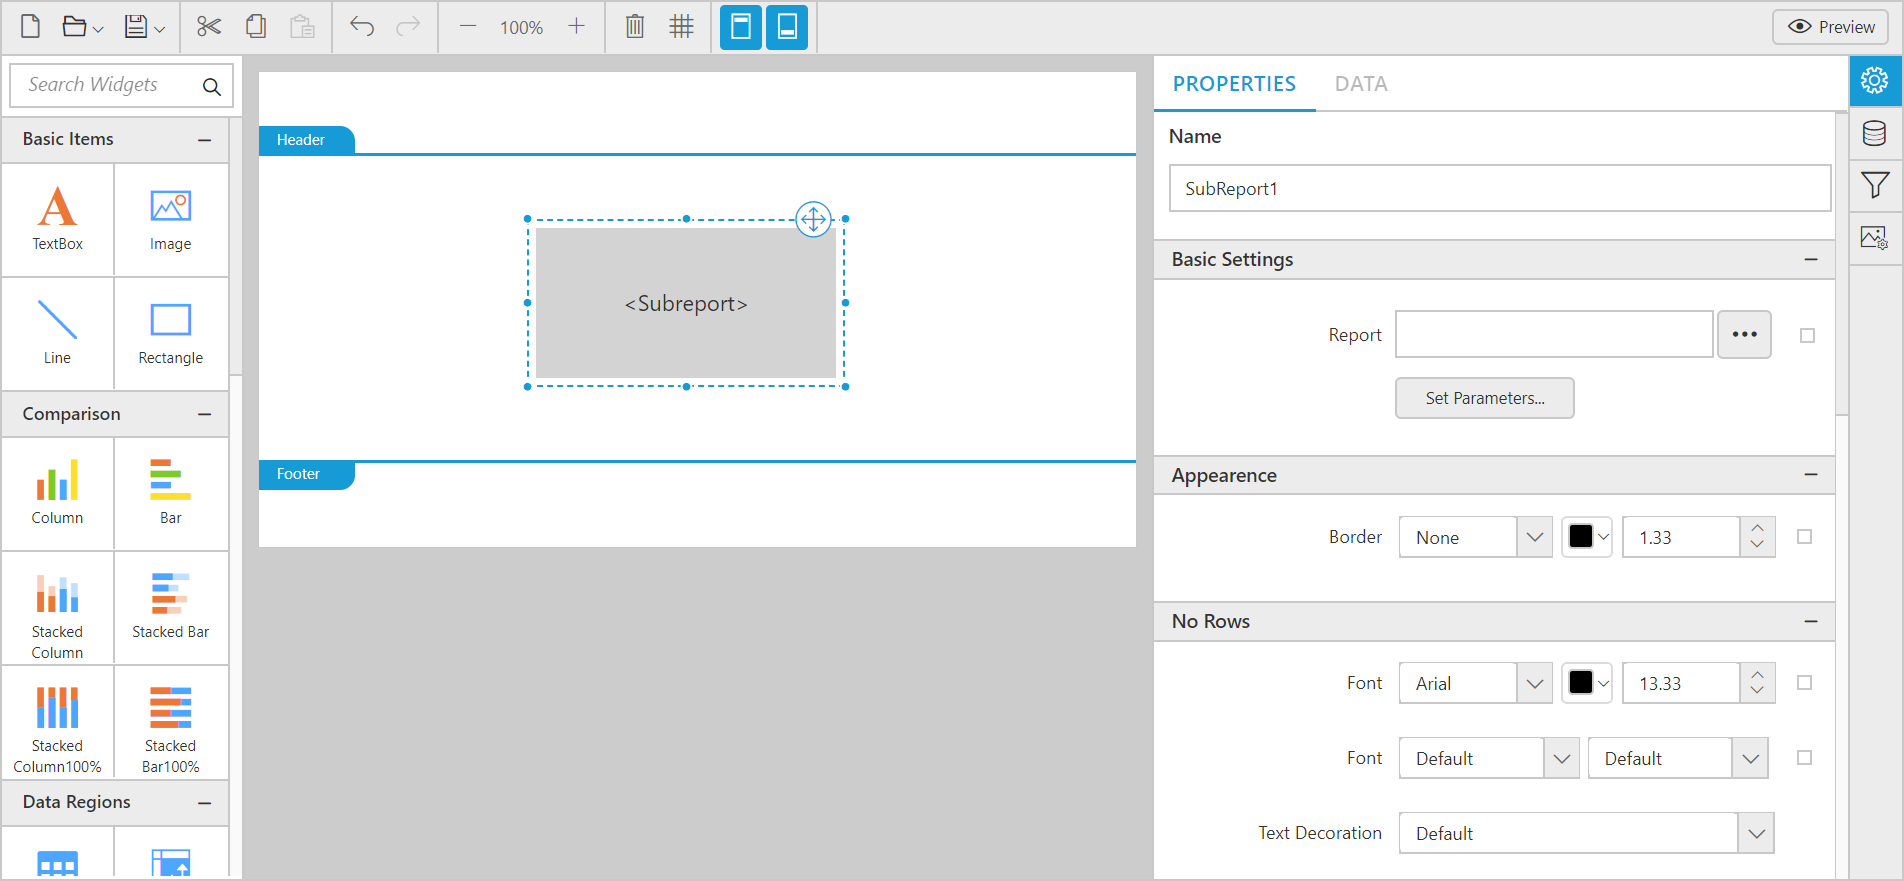Toggle the Arial font row checkbox
The width and height of the screenshot is (1904, 881).
1804,683
